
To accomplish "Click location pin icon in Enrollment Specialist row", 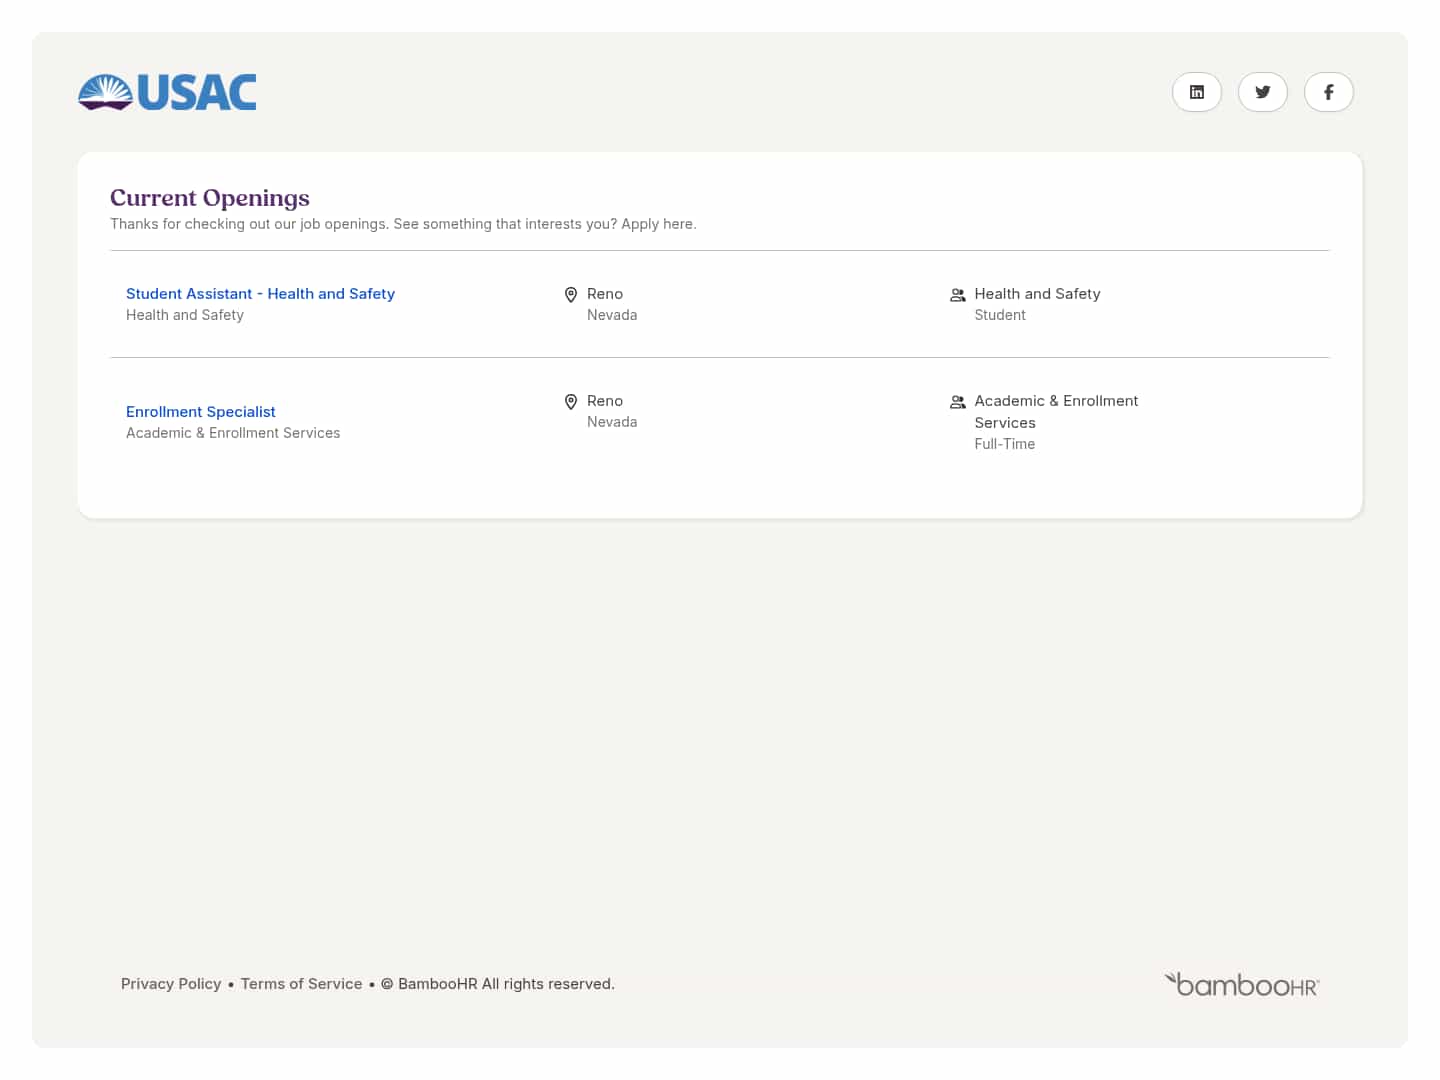I will pos(571,402).
